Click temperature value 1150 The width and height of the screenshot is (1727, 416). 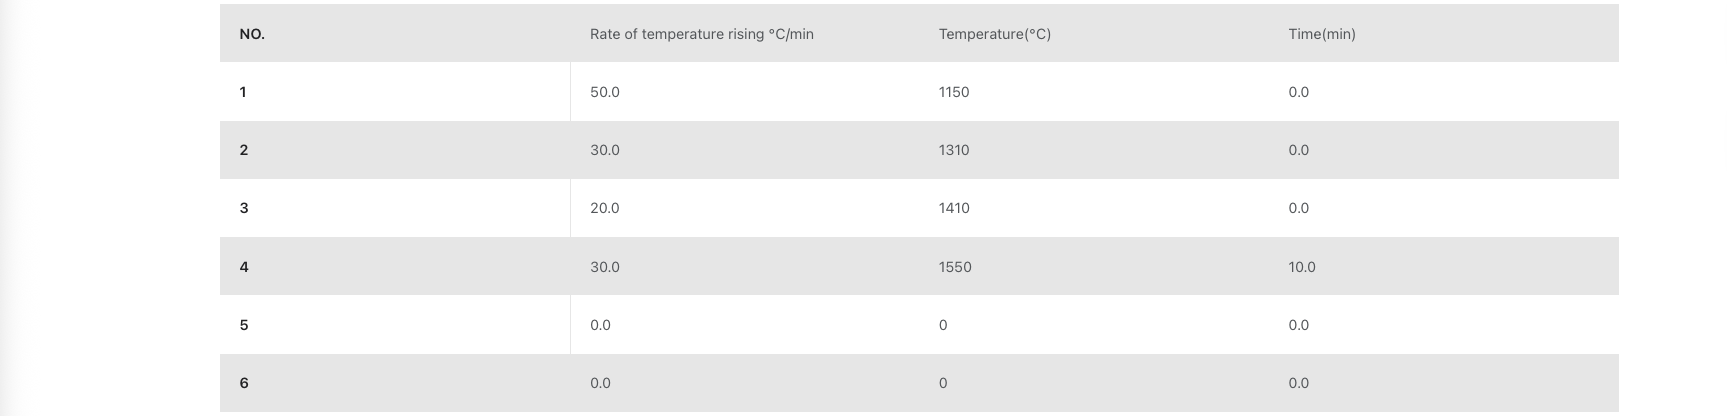tap(953, 92)
